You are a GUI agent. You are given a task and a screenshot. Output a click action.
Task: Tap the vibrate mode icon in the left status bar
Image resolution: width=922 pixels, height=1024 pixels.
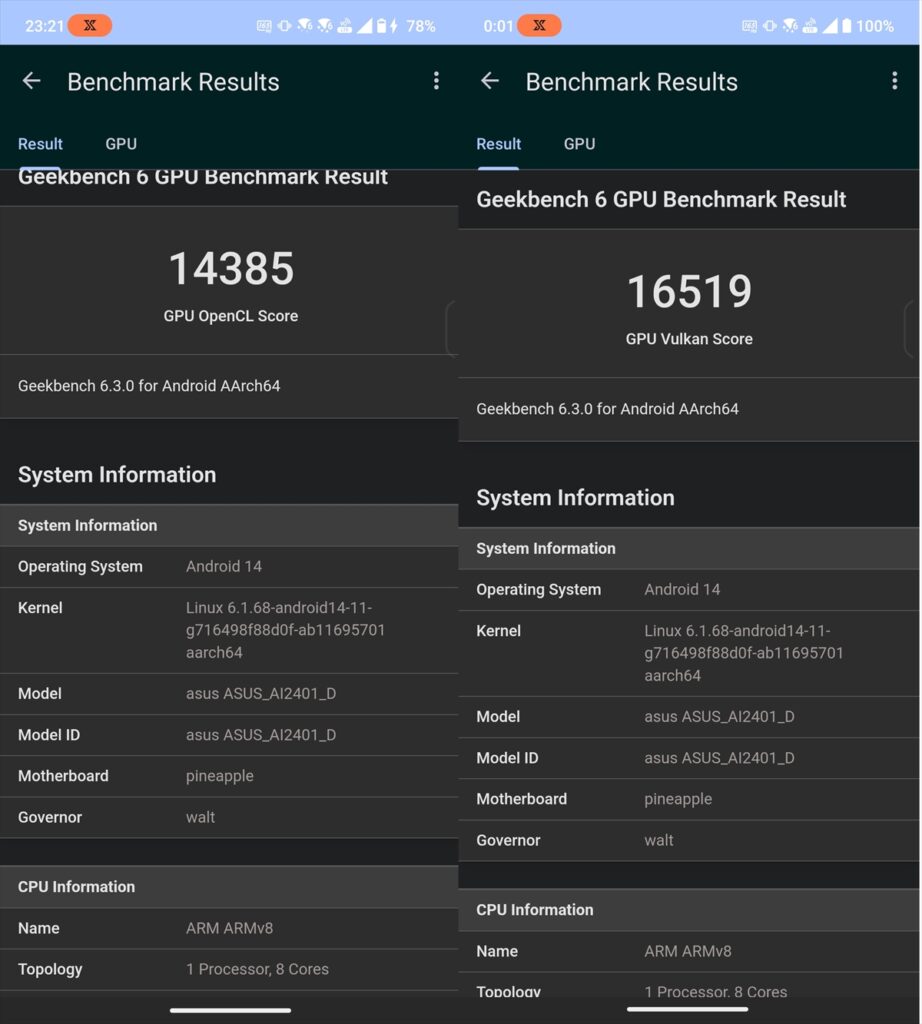pyautogui.click(x=285, y=26)
